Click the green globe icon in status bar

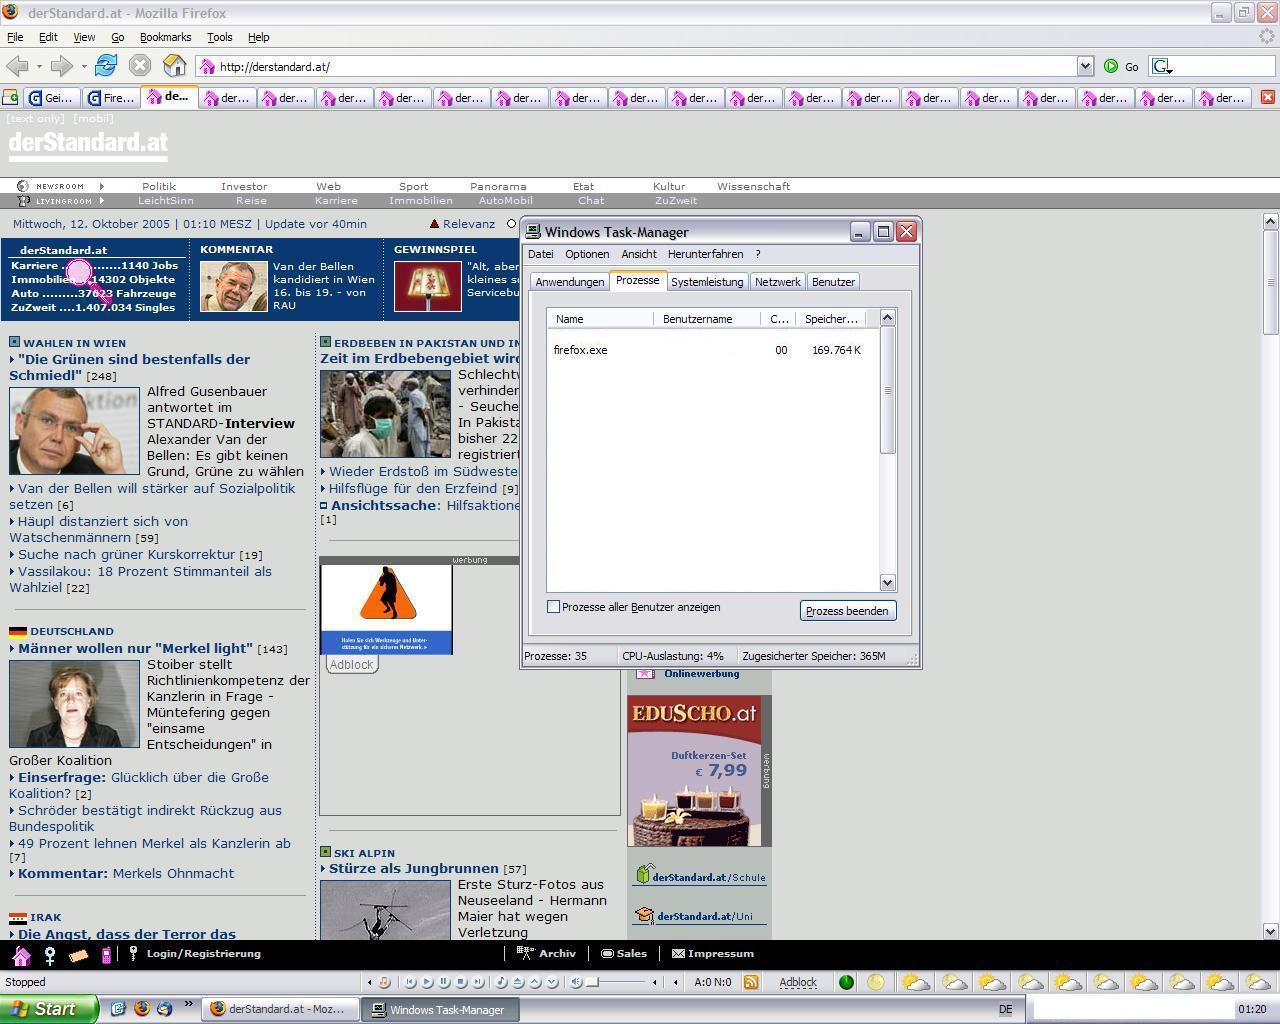click(x=846, y=982)
